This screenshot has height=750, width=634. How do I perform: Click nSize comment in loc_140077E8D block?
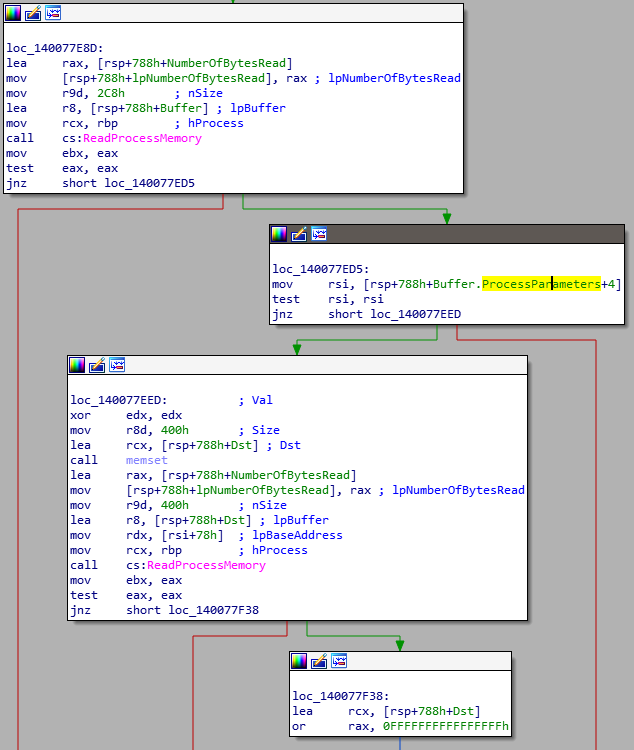205,93
